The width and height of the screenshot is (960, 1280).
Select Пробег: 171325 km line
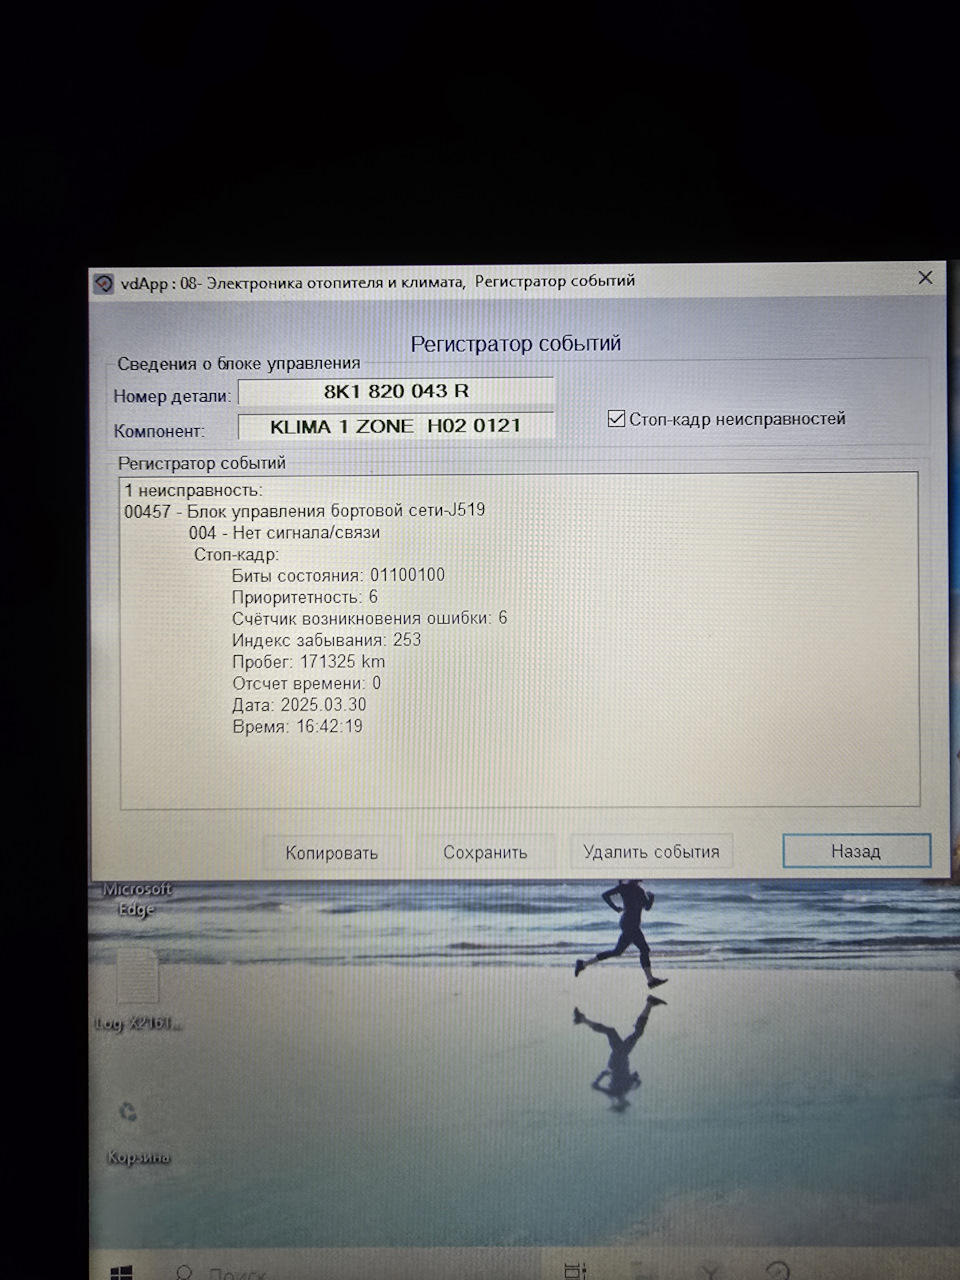tap(308, 662)
